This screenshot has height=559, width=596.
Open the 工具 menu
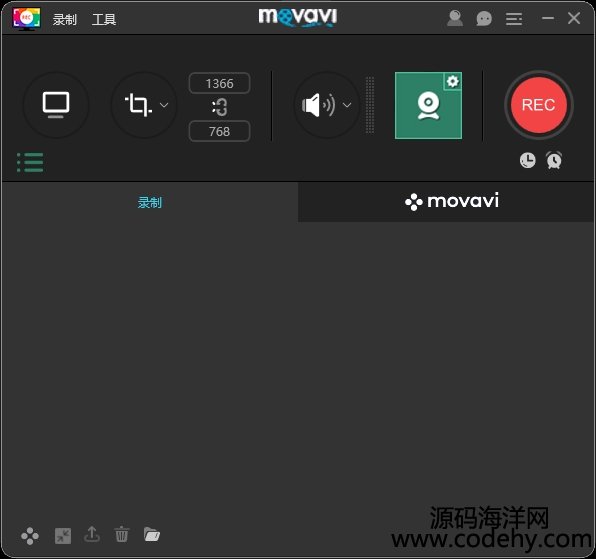coord(104,19)
